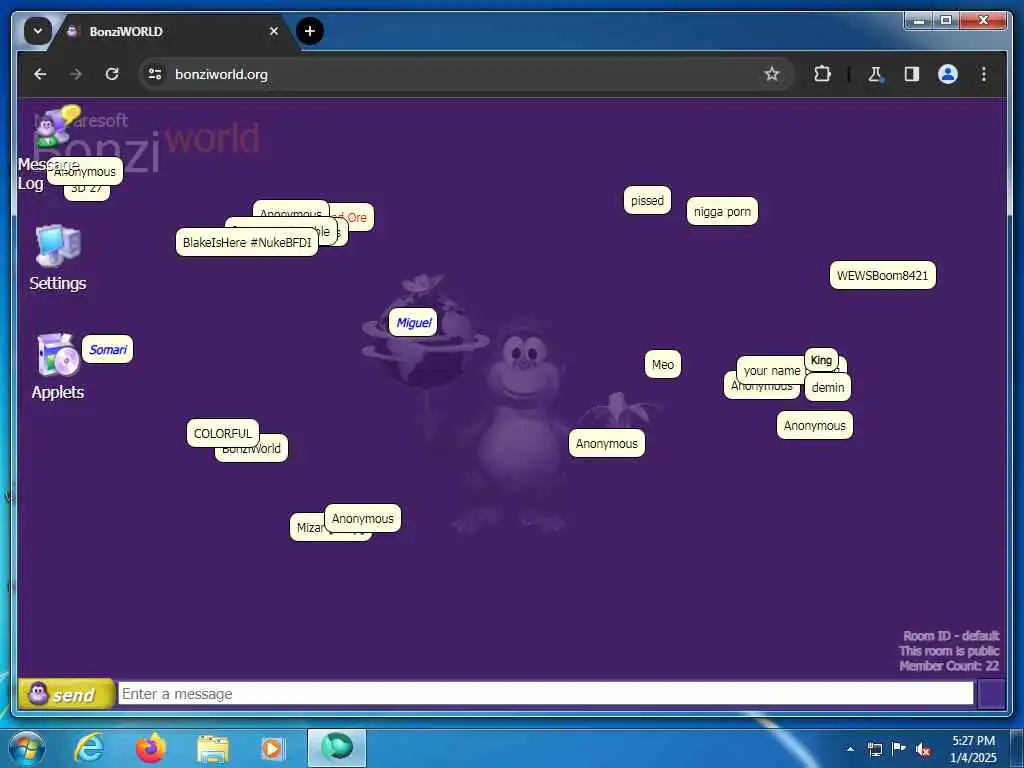This screenshot has width=1024, height=768.
Task: Click the 'pissed' name tag
Action: tap(647, 200)
